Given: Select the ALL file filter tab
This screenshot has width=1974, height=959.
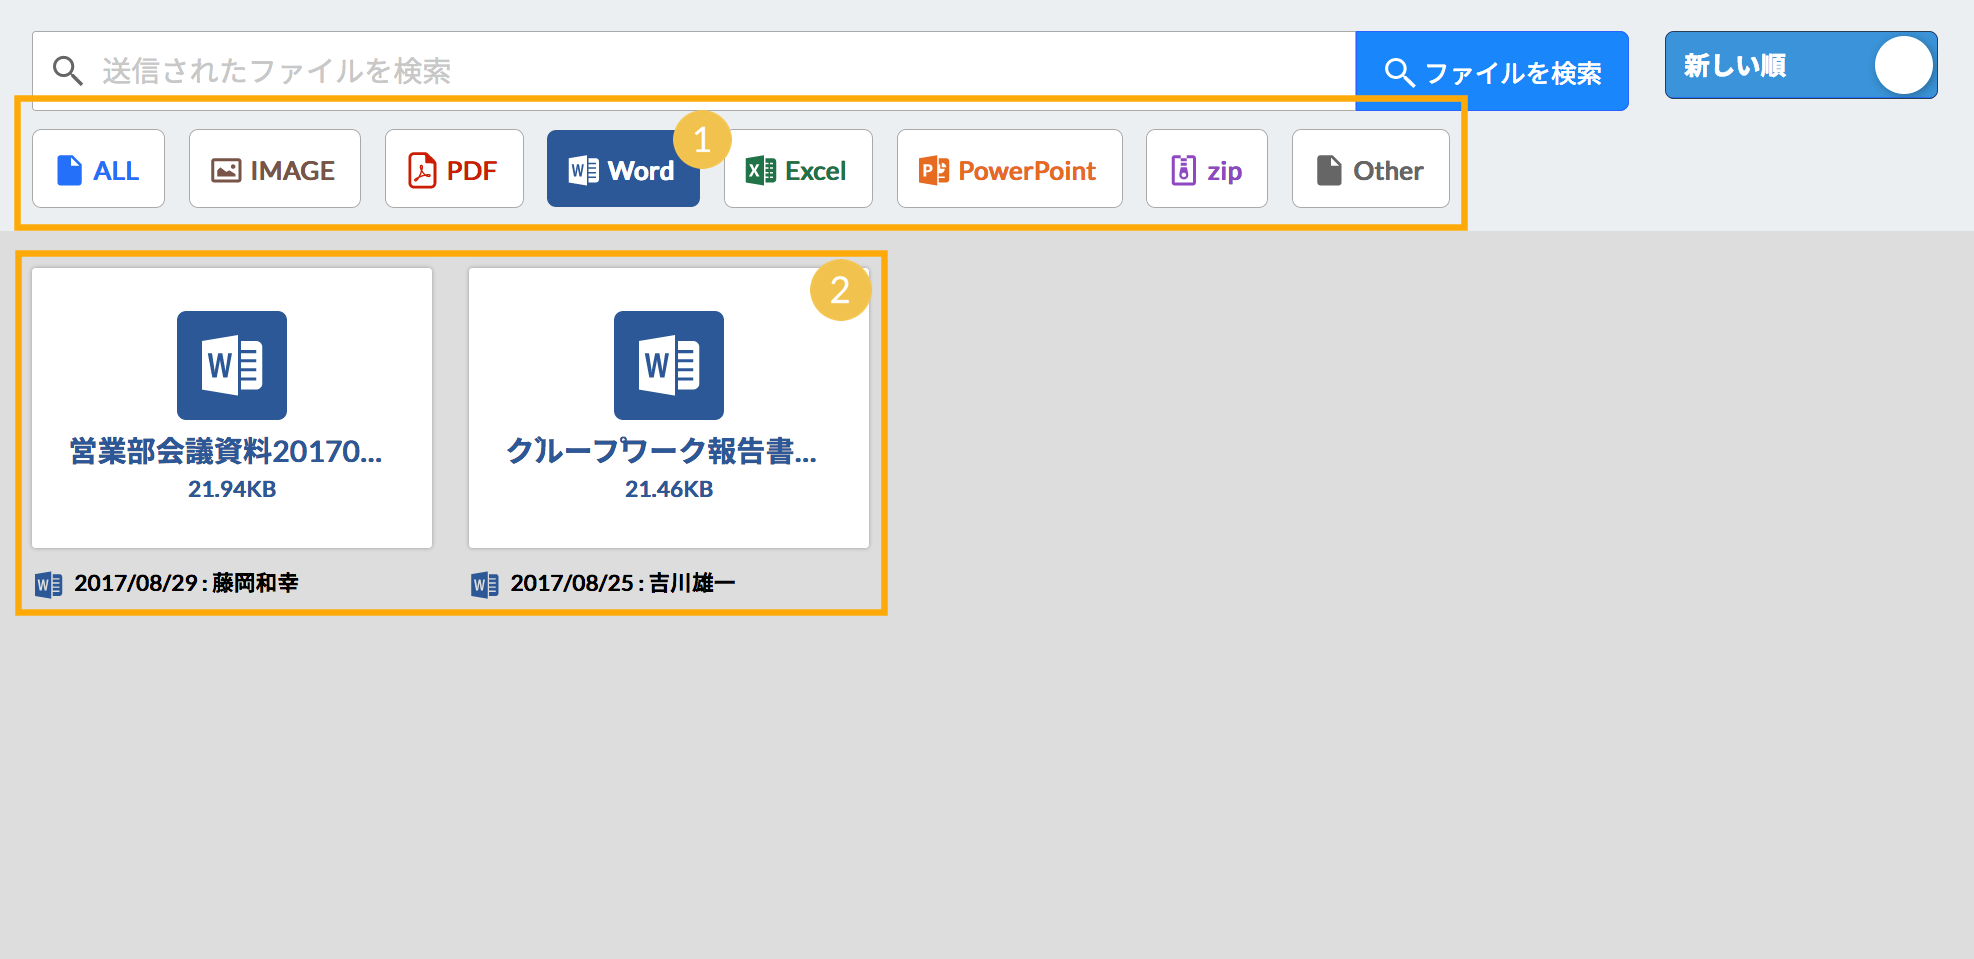Looking at the screenshot, I should point(98,170).
